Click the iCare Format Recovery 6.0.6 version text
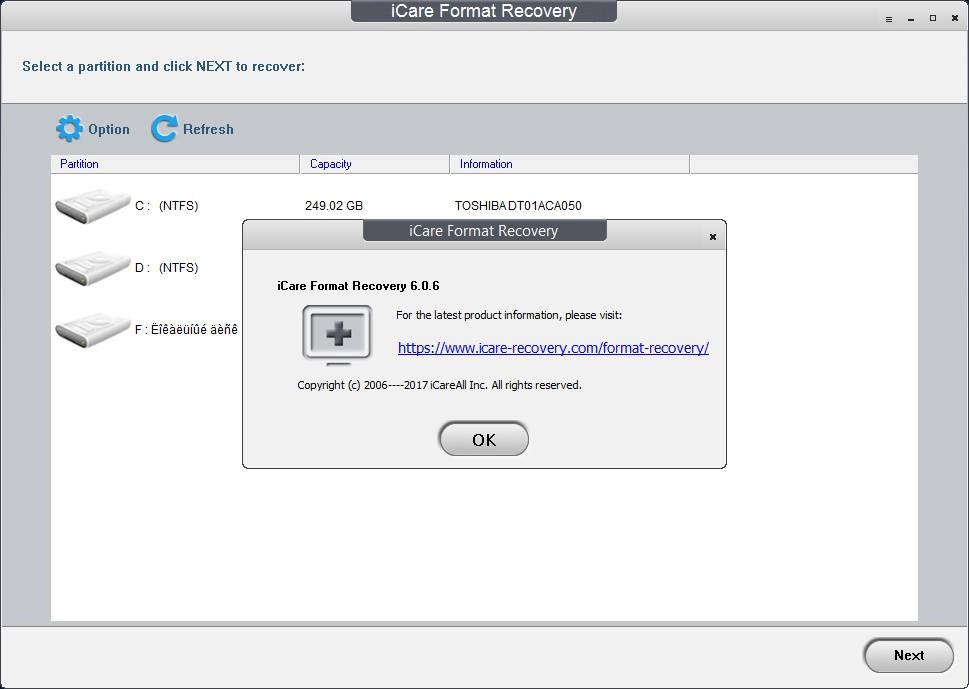Viewport: 969px width, 689px height. pos(358,285)
